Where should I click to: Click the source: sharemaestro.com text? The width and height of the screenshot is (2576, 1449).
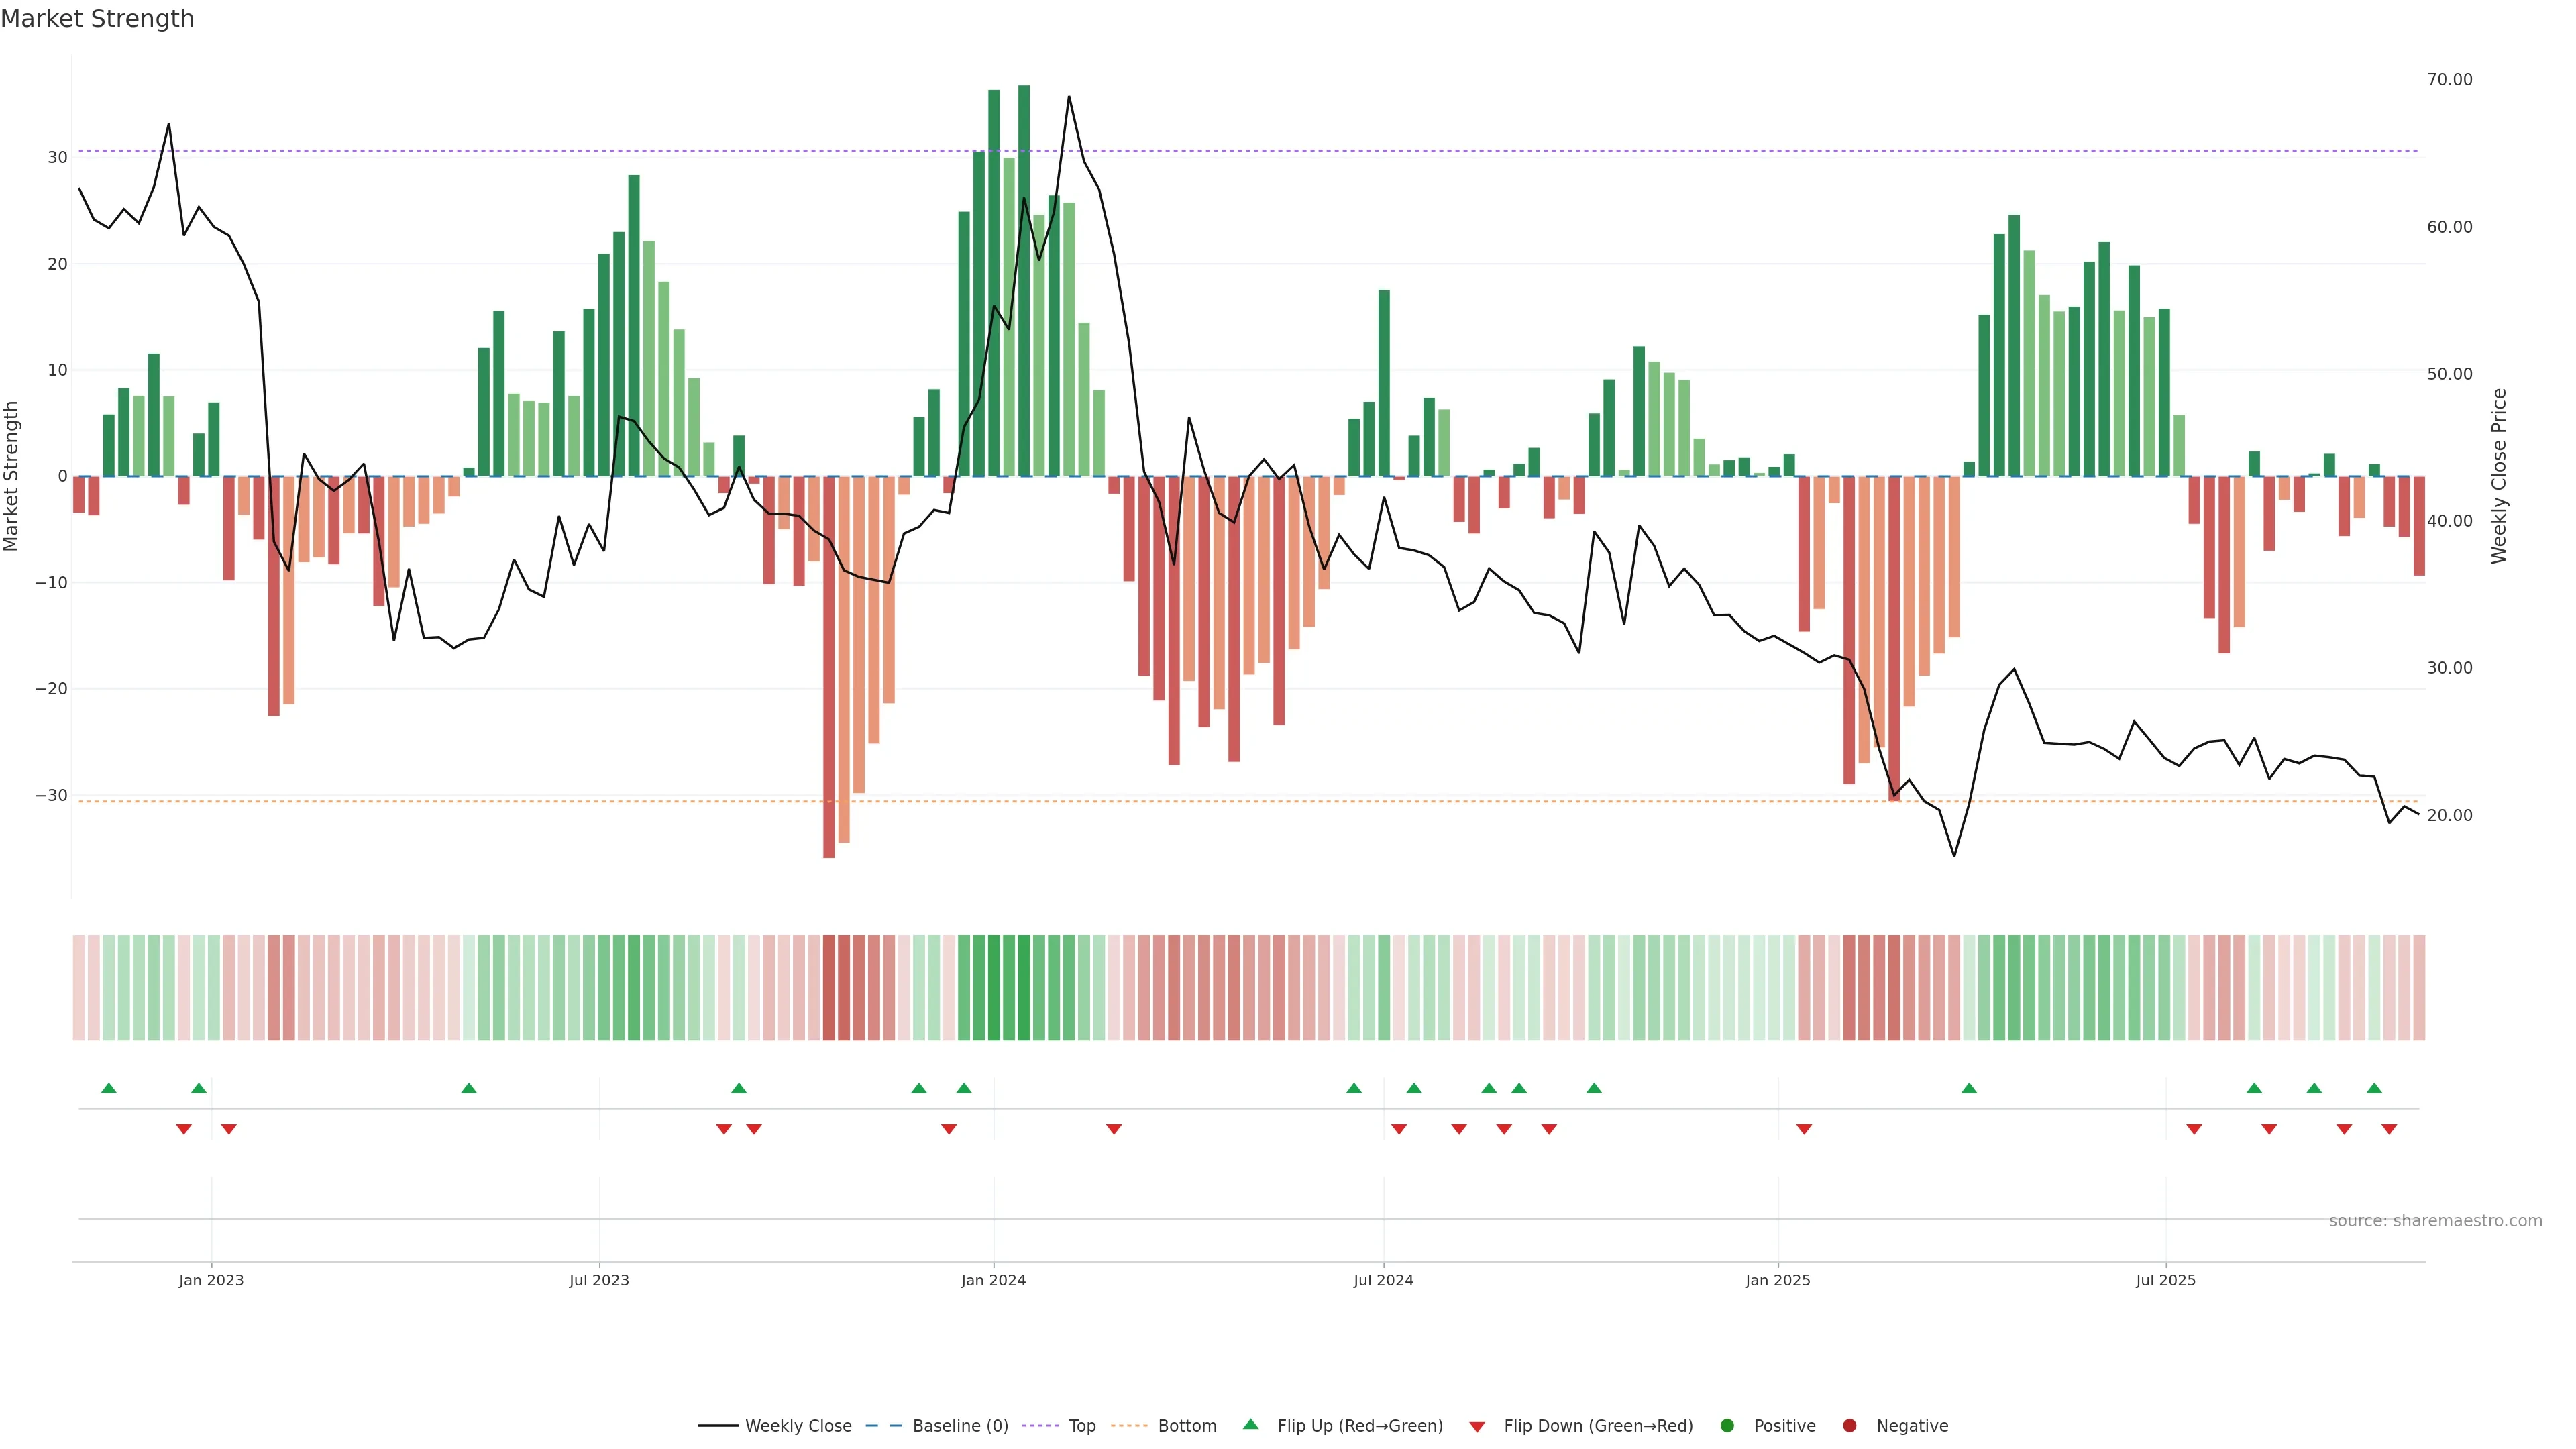pyautogui.click(x=2435, y=1220)
